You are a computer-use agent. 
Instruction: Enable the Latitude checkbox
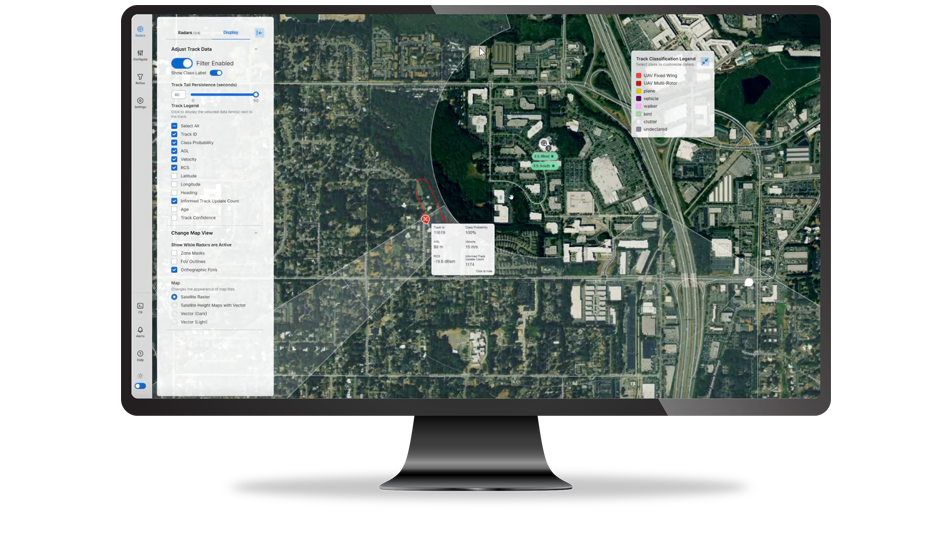point(174,176)
